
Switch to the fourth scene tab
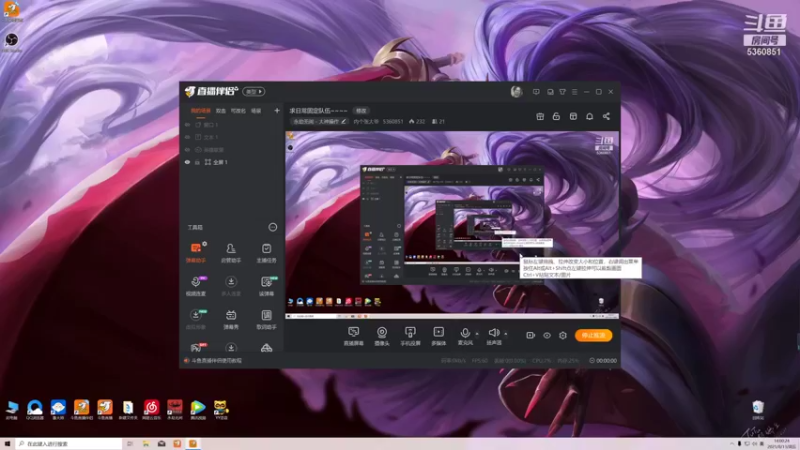point(256,111)
